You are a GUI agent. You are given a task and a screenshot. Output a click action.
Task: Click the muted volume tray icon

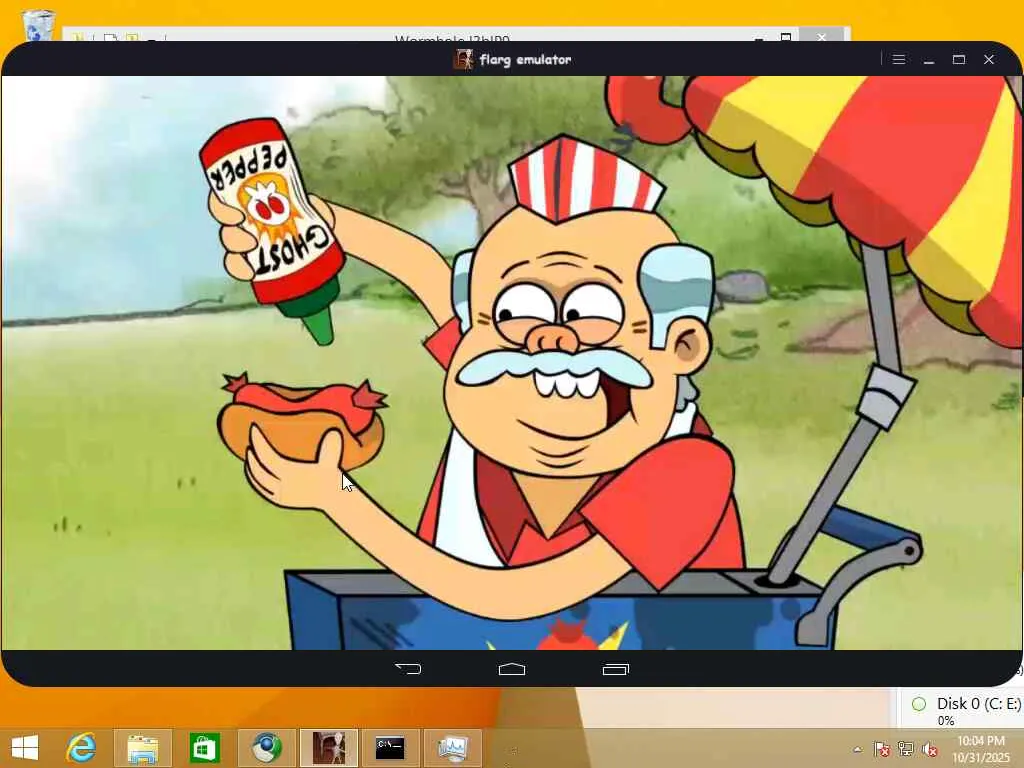click(x=929, y=749)
